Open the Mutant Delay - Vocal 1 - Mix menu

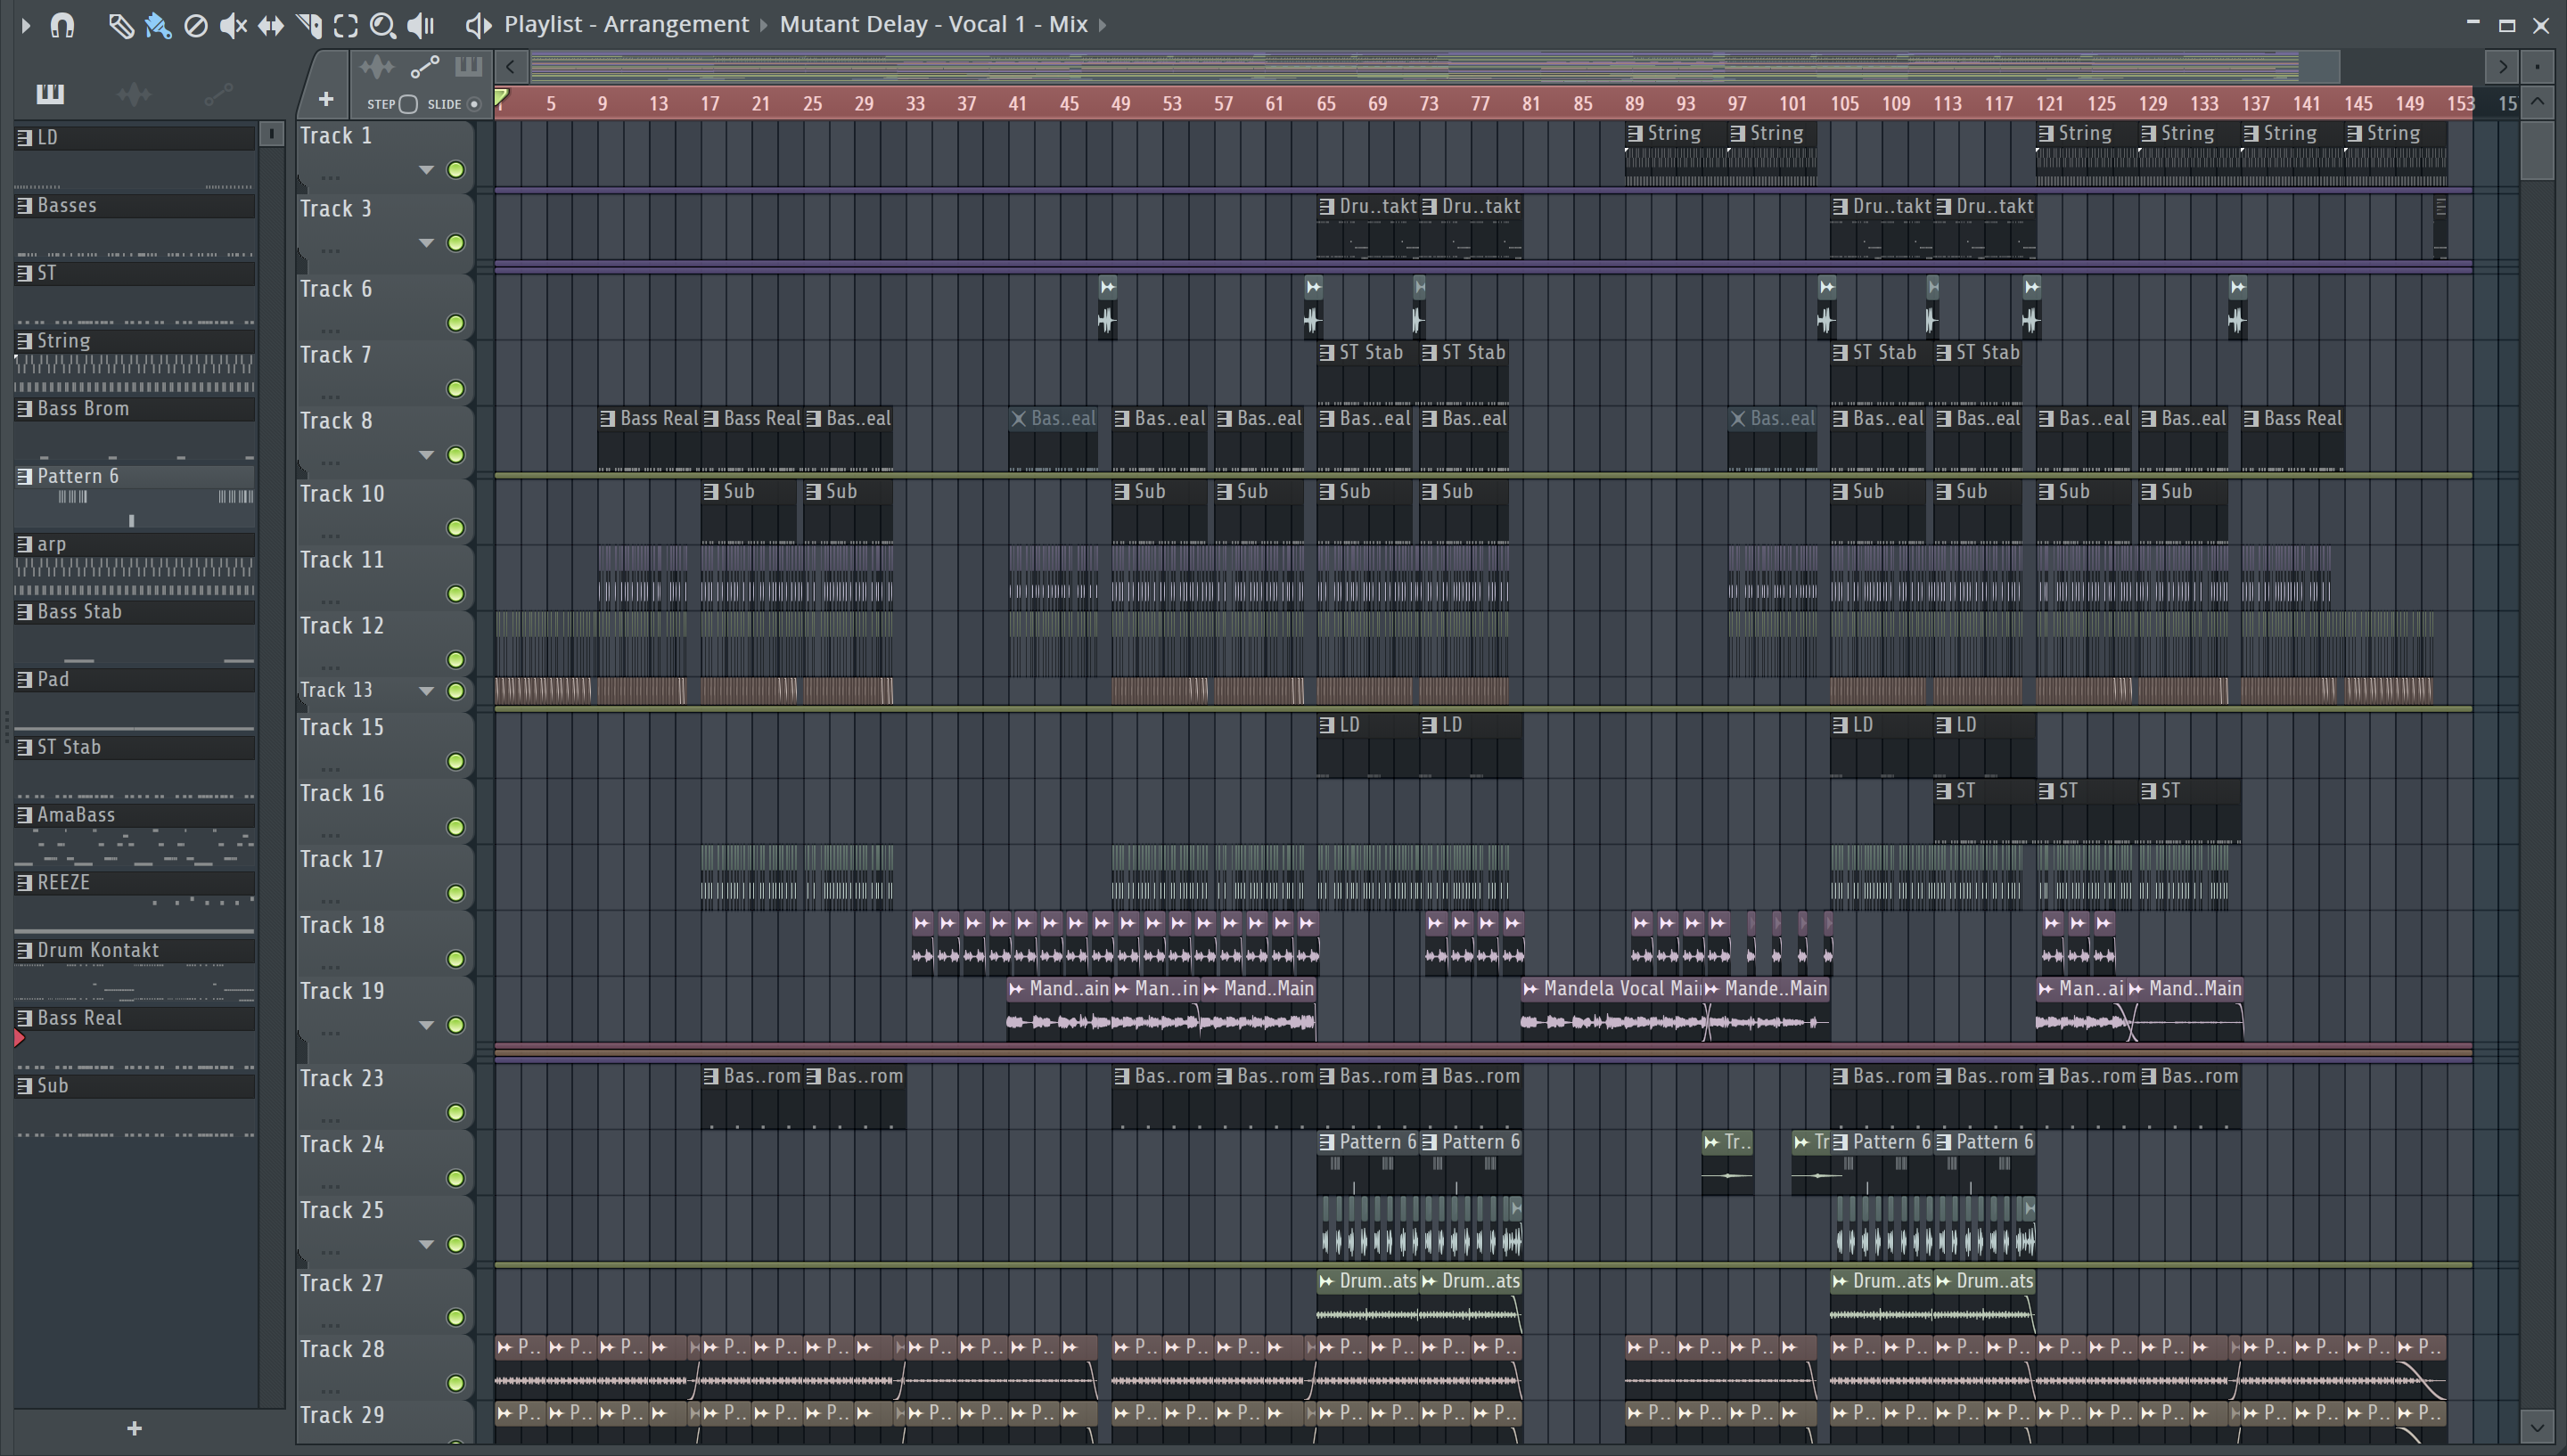(x=933, y=24)
